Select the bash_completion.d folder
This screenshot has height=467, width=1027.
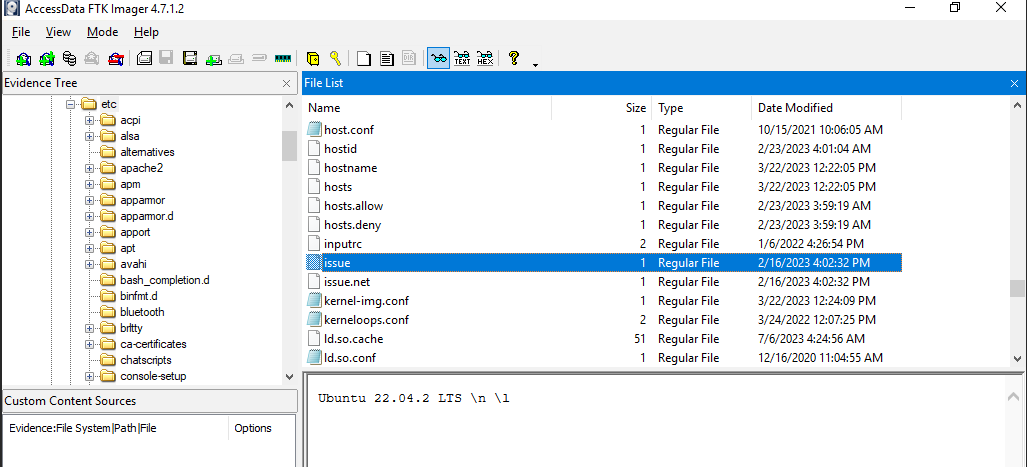point(165,280)
